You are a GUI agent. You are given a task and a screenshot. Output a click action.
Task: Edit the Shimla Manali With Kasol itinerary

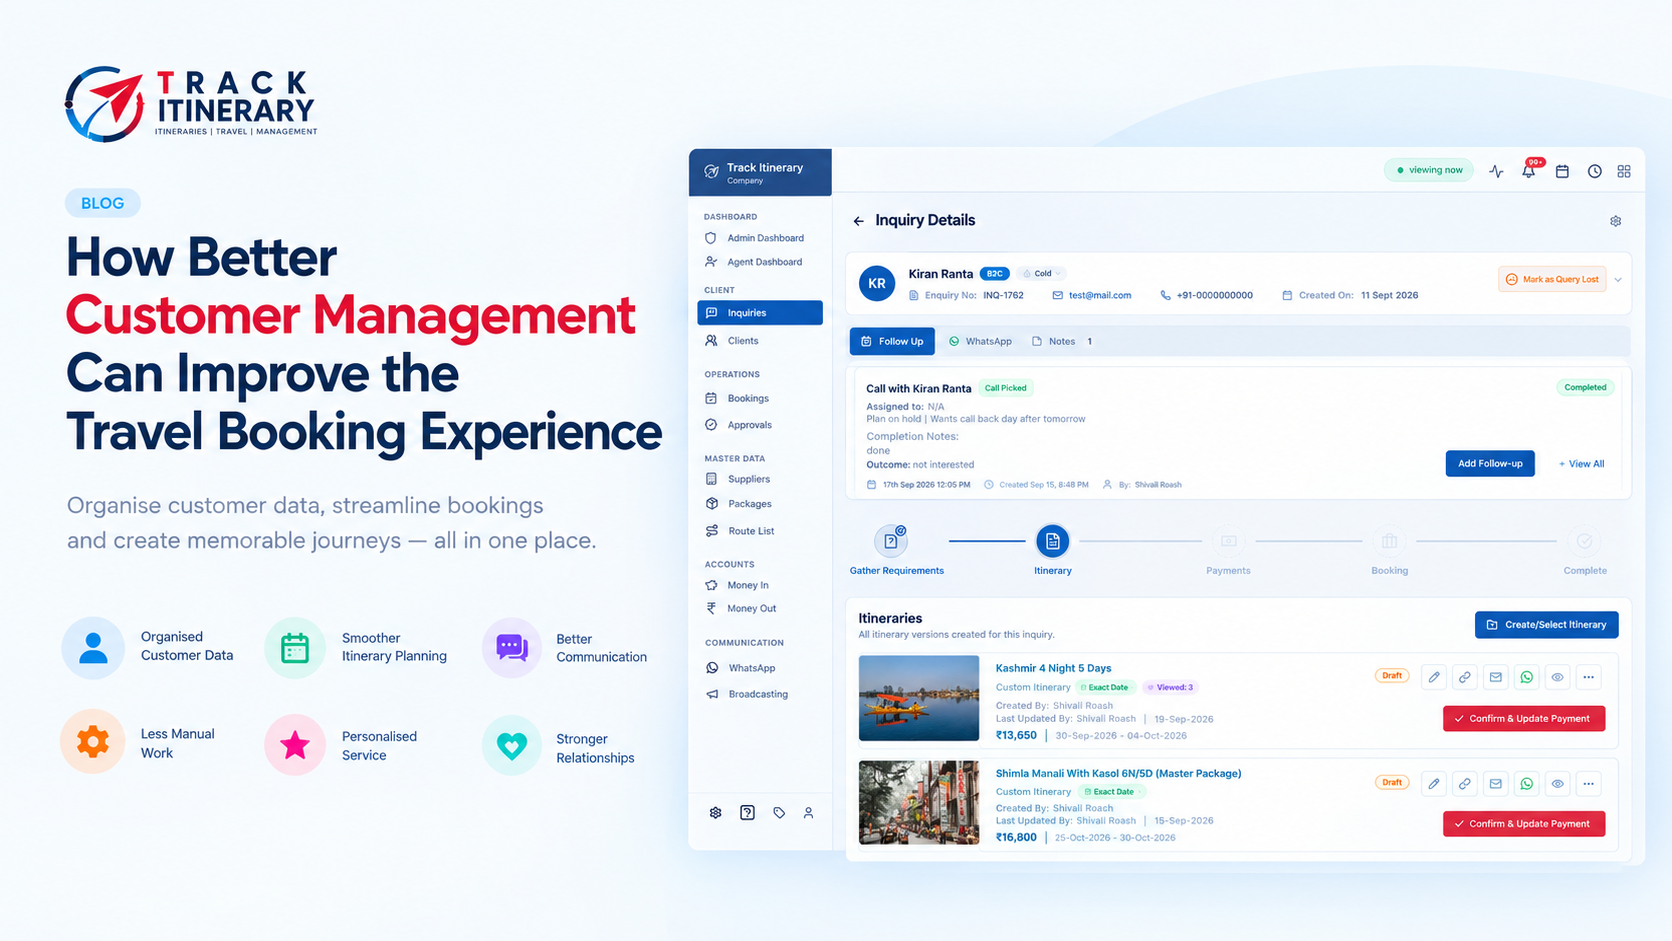pos(1434,783)
